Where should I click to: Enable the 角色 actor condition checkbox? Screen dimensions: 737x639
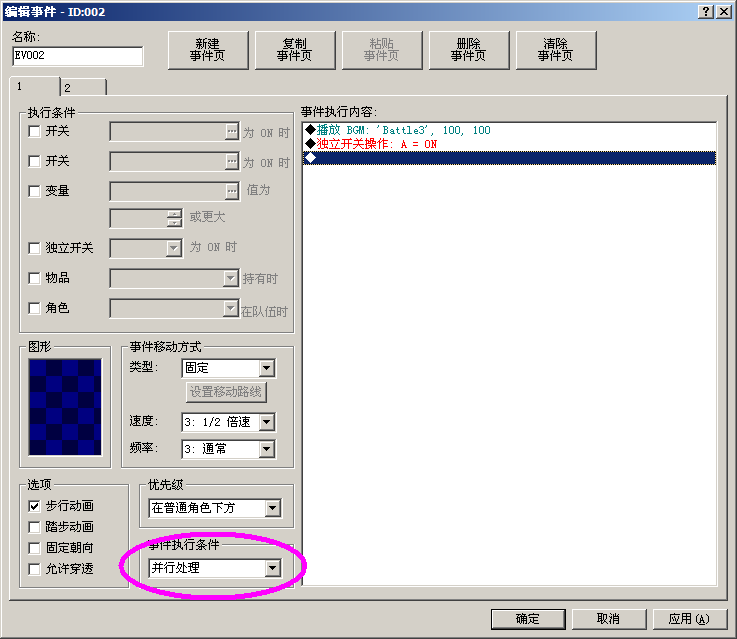pos(34,308)
